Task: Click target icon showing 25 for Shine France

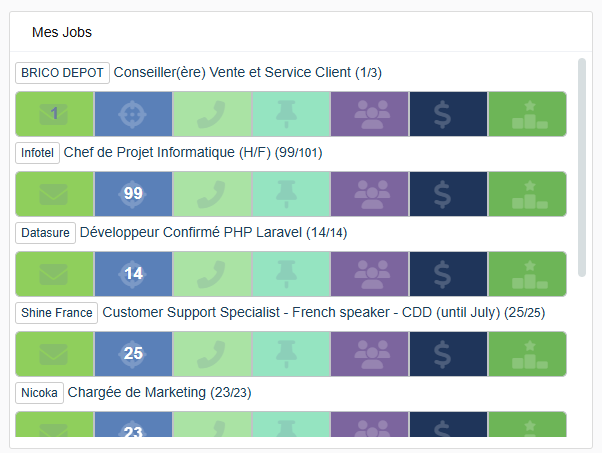Action: pyautogui.click(x=133, y=354)
